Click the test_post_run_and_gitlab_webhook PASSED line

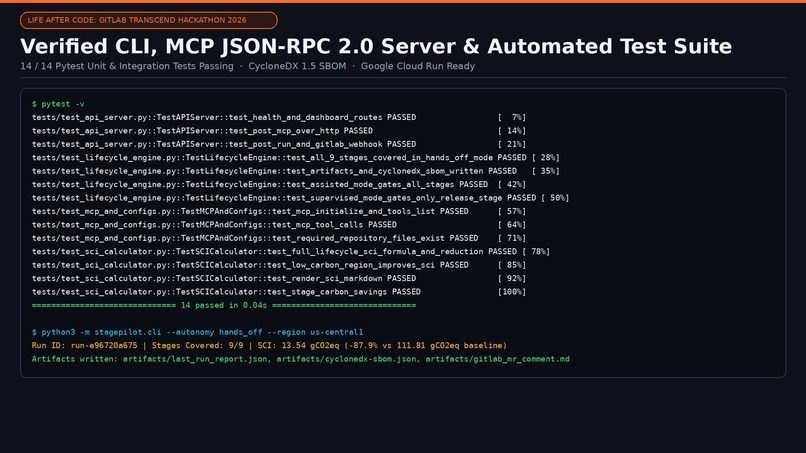[x=279, y=144]
